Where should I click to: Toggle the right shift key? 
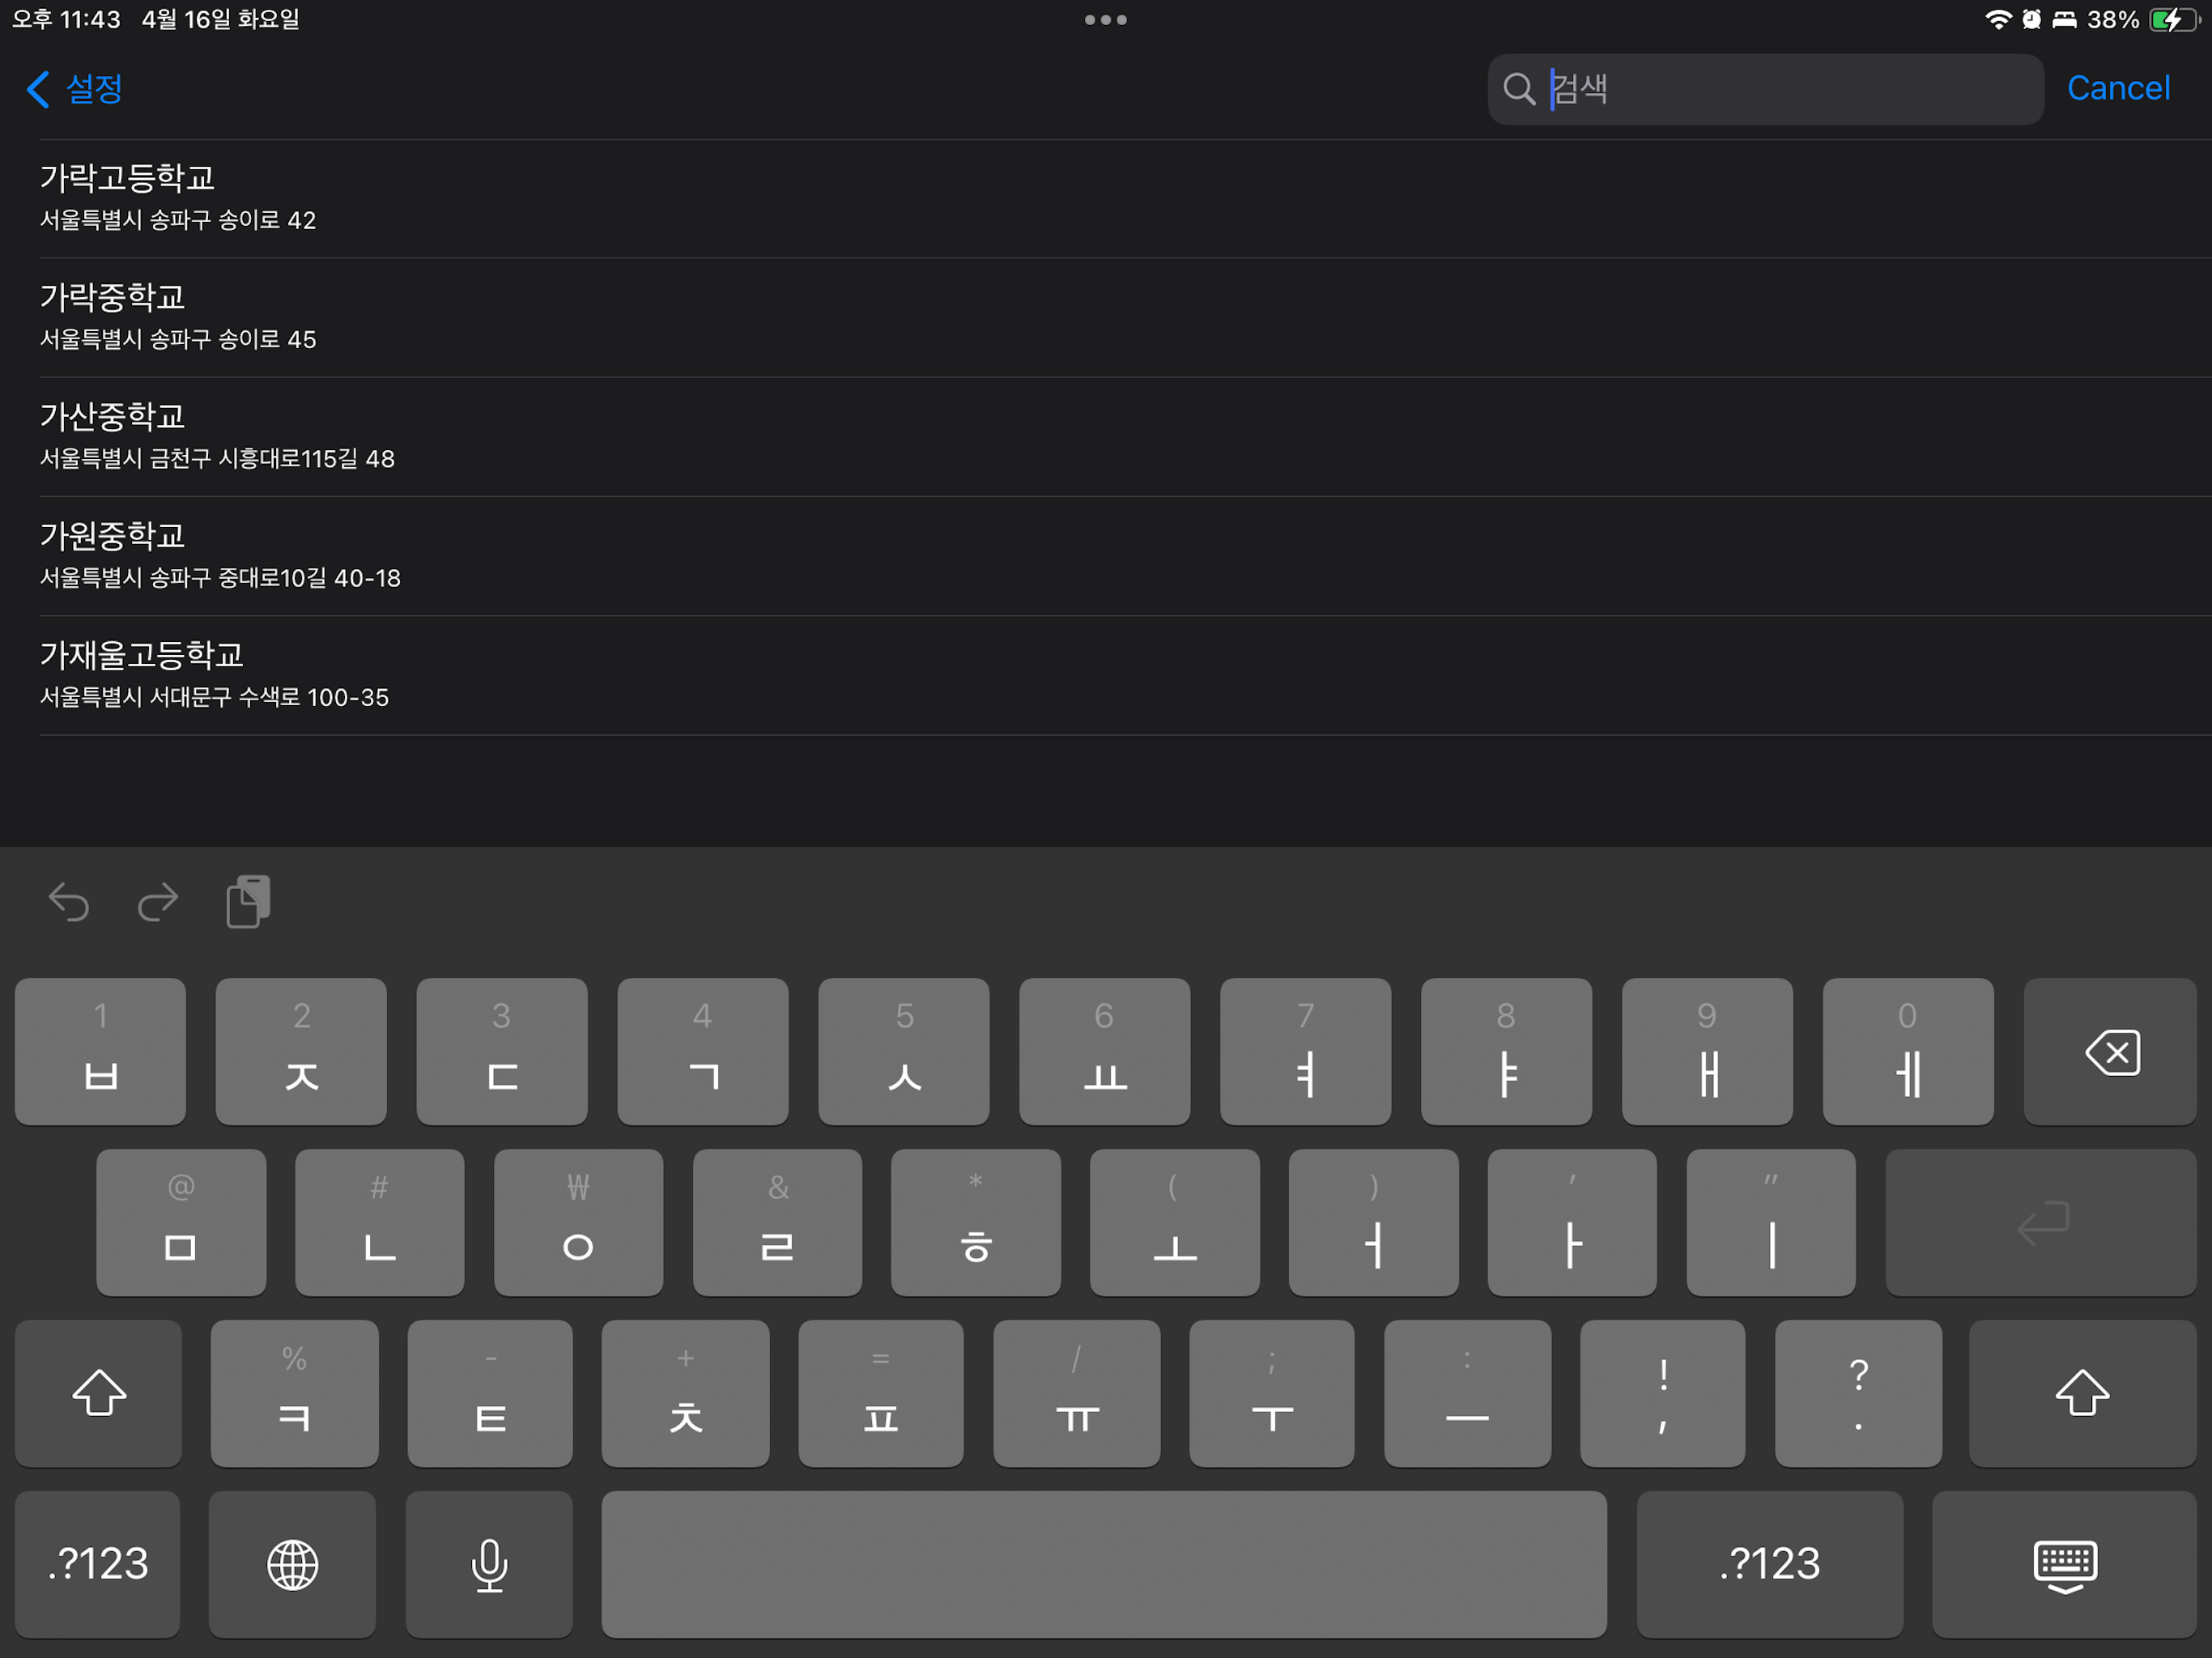pyautogui.click(x=2082, y=1393)
